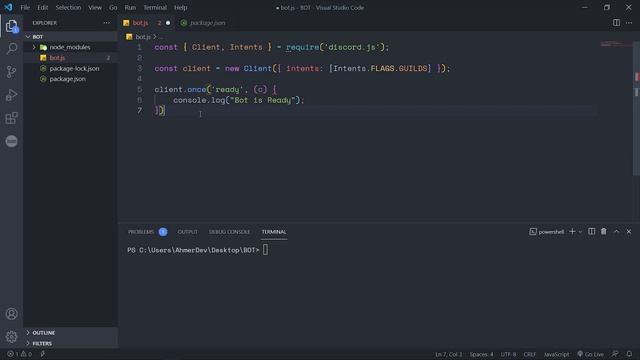640x360 pixels.
Task: Click Ln 7, Col 3 cursor position
Action: [449, 354]
